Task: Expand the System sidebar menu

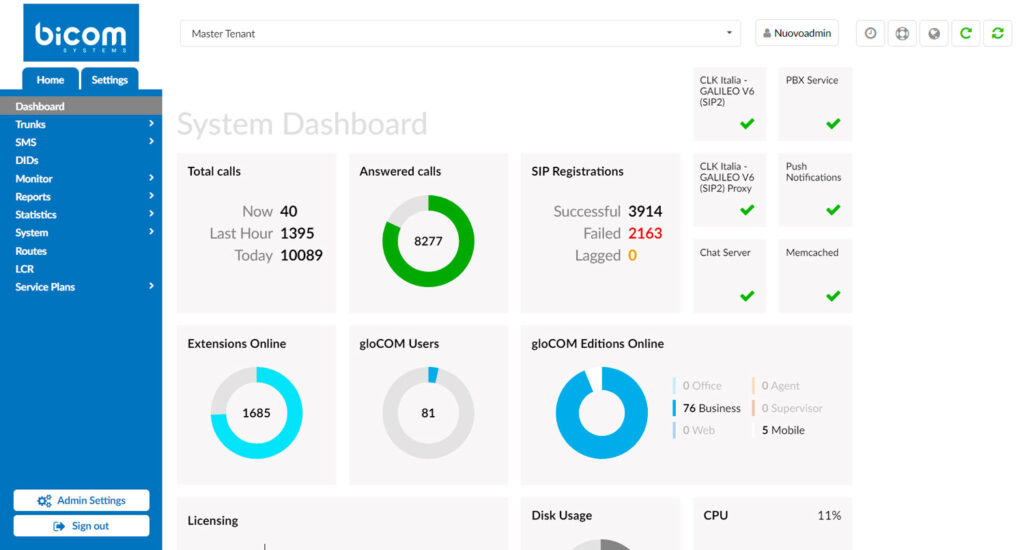Action: [x=81, y=233]
